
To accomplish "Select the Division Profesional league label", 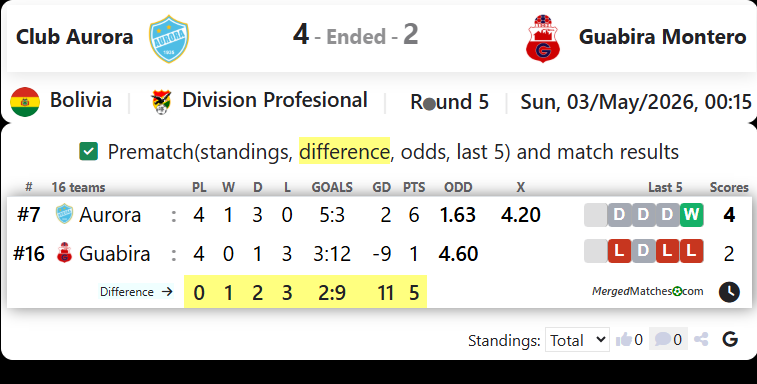I will click(x=275, y=100).
